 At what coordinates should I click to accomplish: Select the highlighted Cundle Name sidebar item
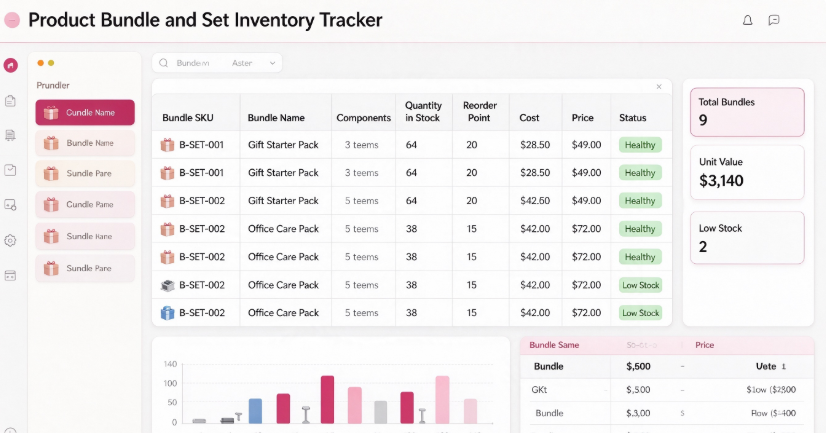[x=85, y=113]
